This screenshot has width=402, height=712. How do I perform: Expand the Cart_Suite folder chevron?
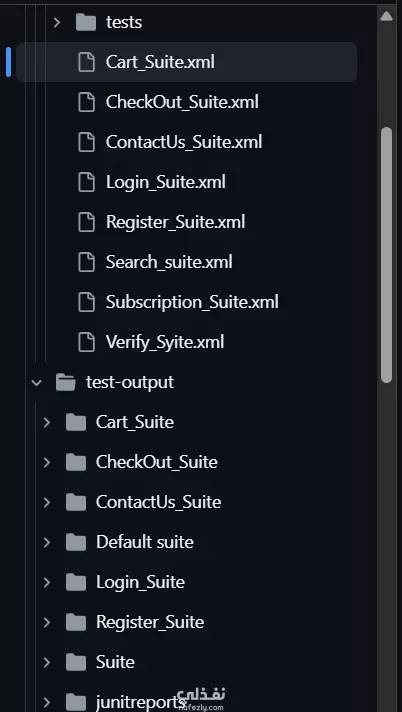tap(47, 422)
